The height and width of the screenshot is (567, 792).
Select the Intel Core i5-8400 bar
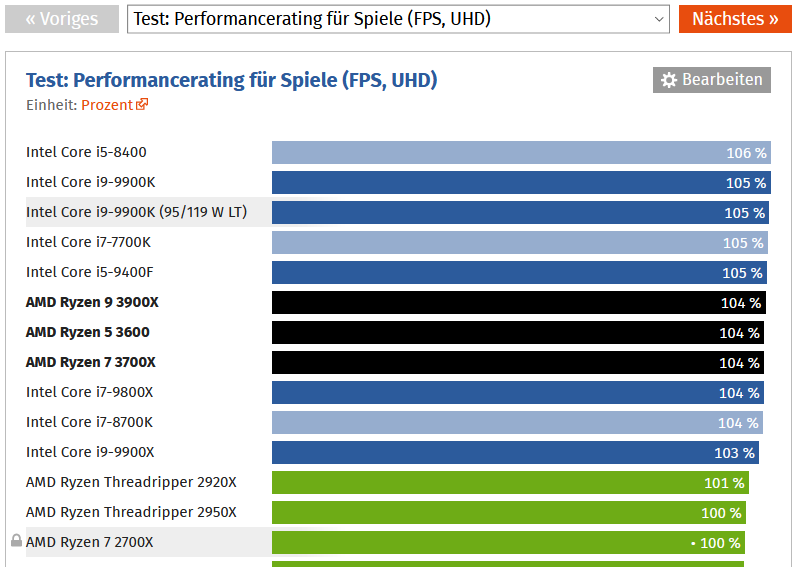pyautogui.click(x=521, y=152)
